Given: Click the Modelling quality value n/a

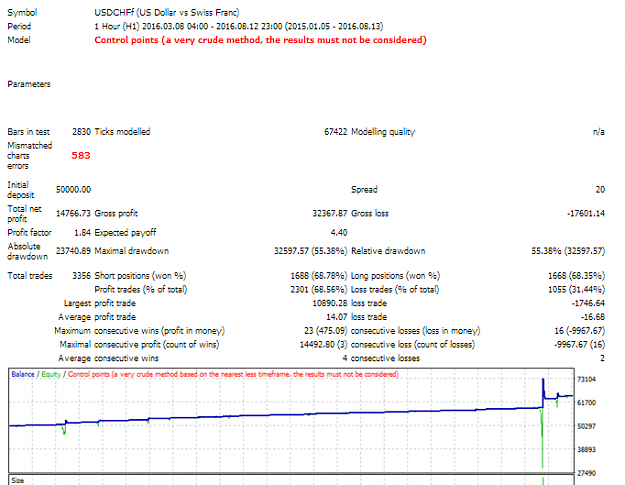Looking at the screenshot, I should click(x=598, y=132).
